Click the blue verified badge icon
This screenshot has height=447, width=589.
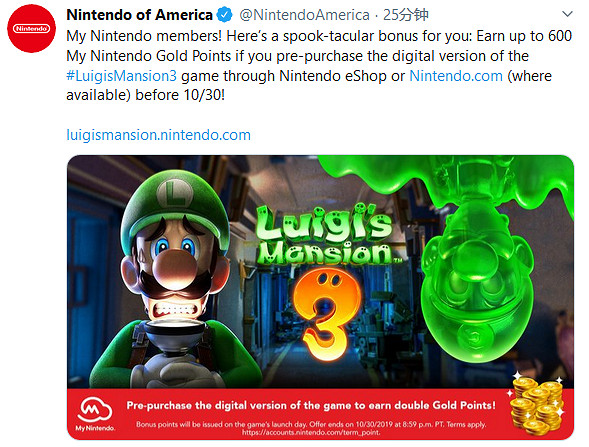coord(225,15)
